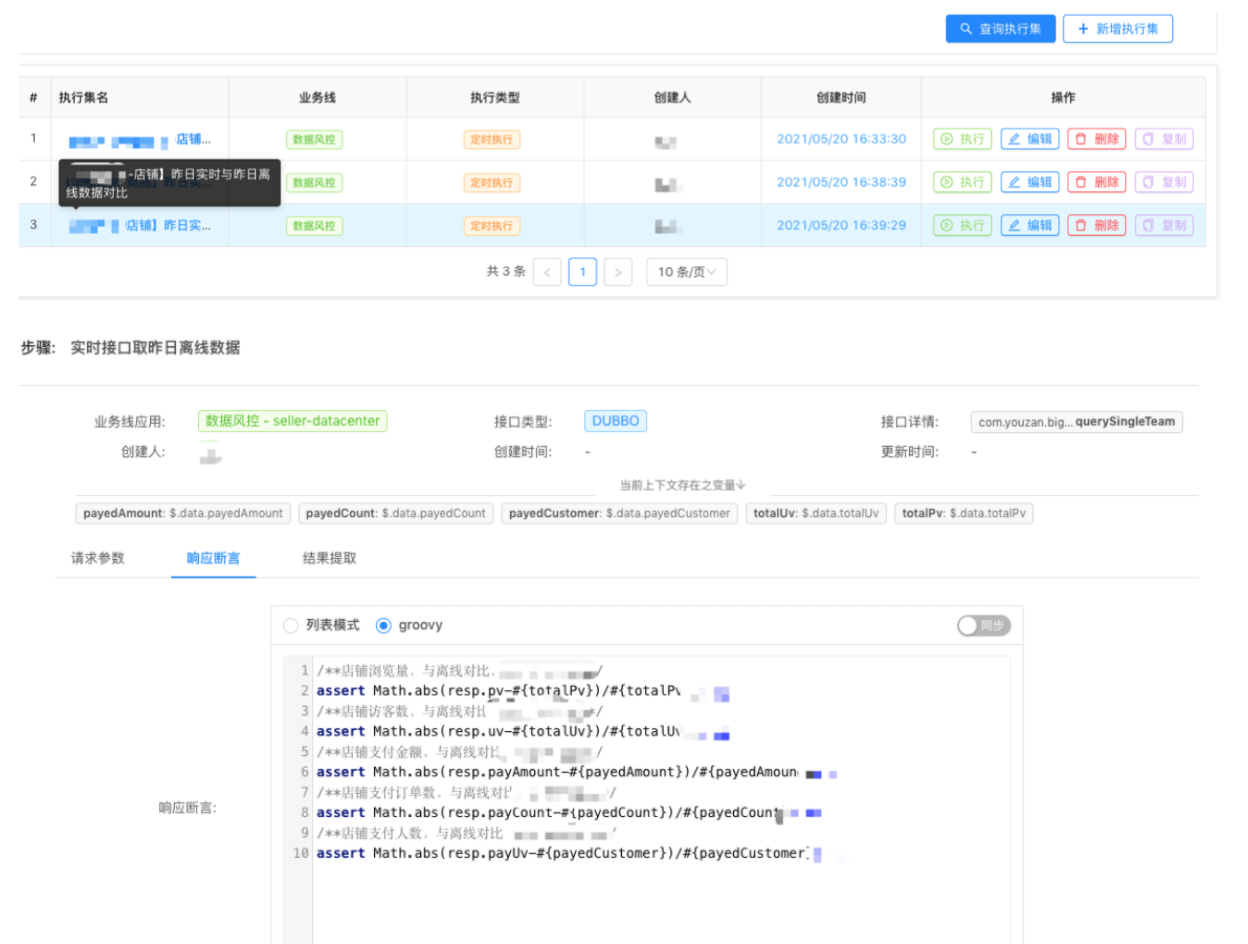Click payedCustomer variable tag
Image resolution: width=1248 pixels, height=944 pixels.
click(619, 513)
